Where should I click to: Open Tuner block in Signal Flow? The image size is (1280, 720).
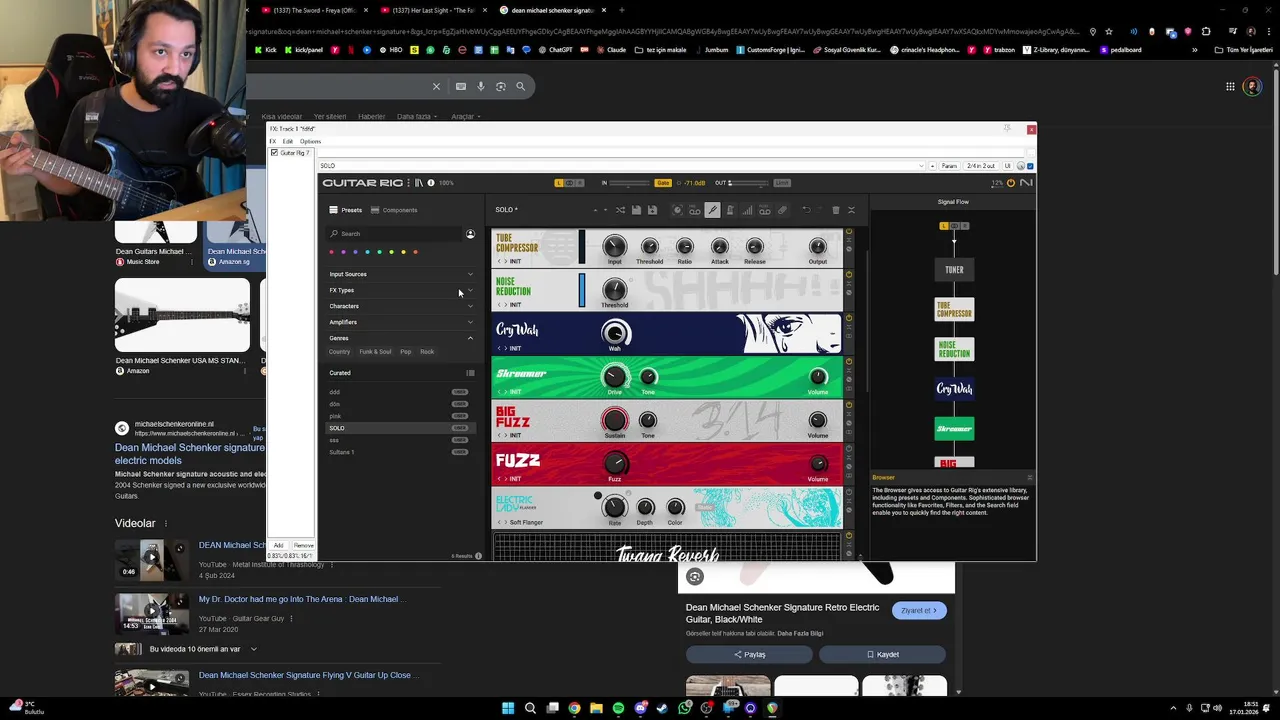click(x=954, y=269)
